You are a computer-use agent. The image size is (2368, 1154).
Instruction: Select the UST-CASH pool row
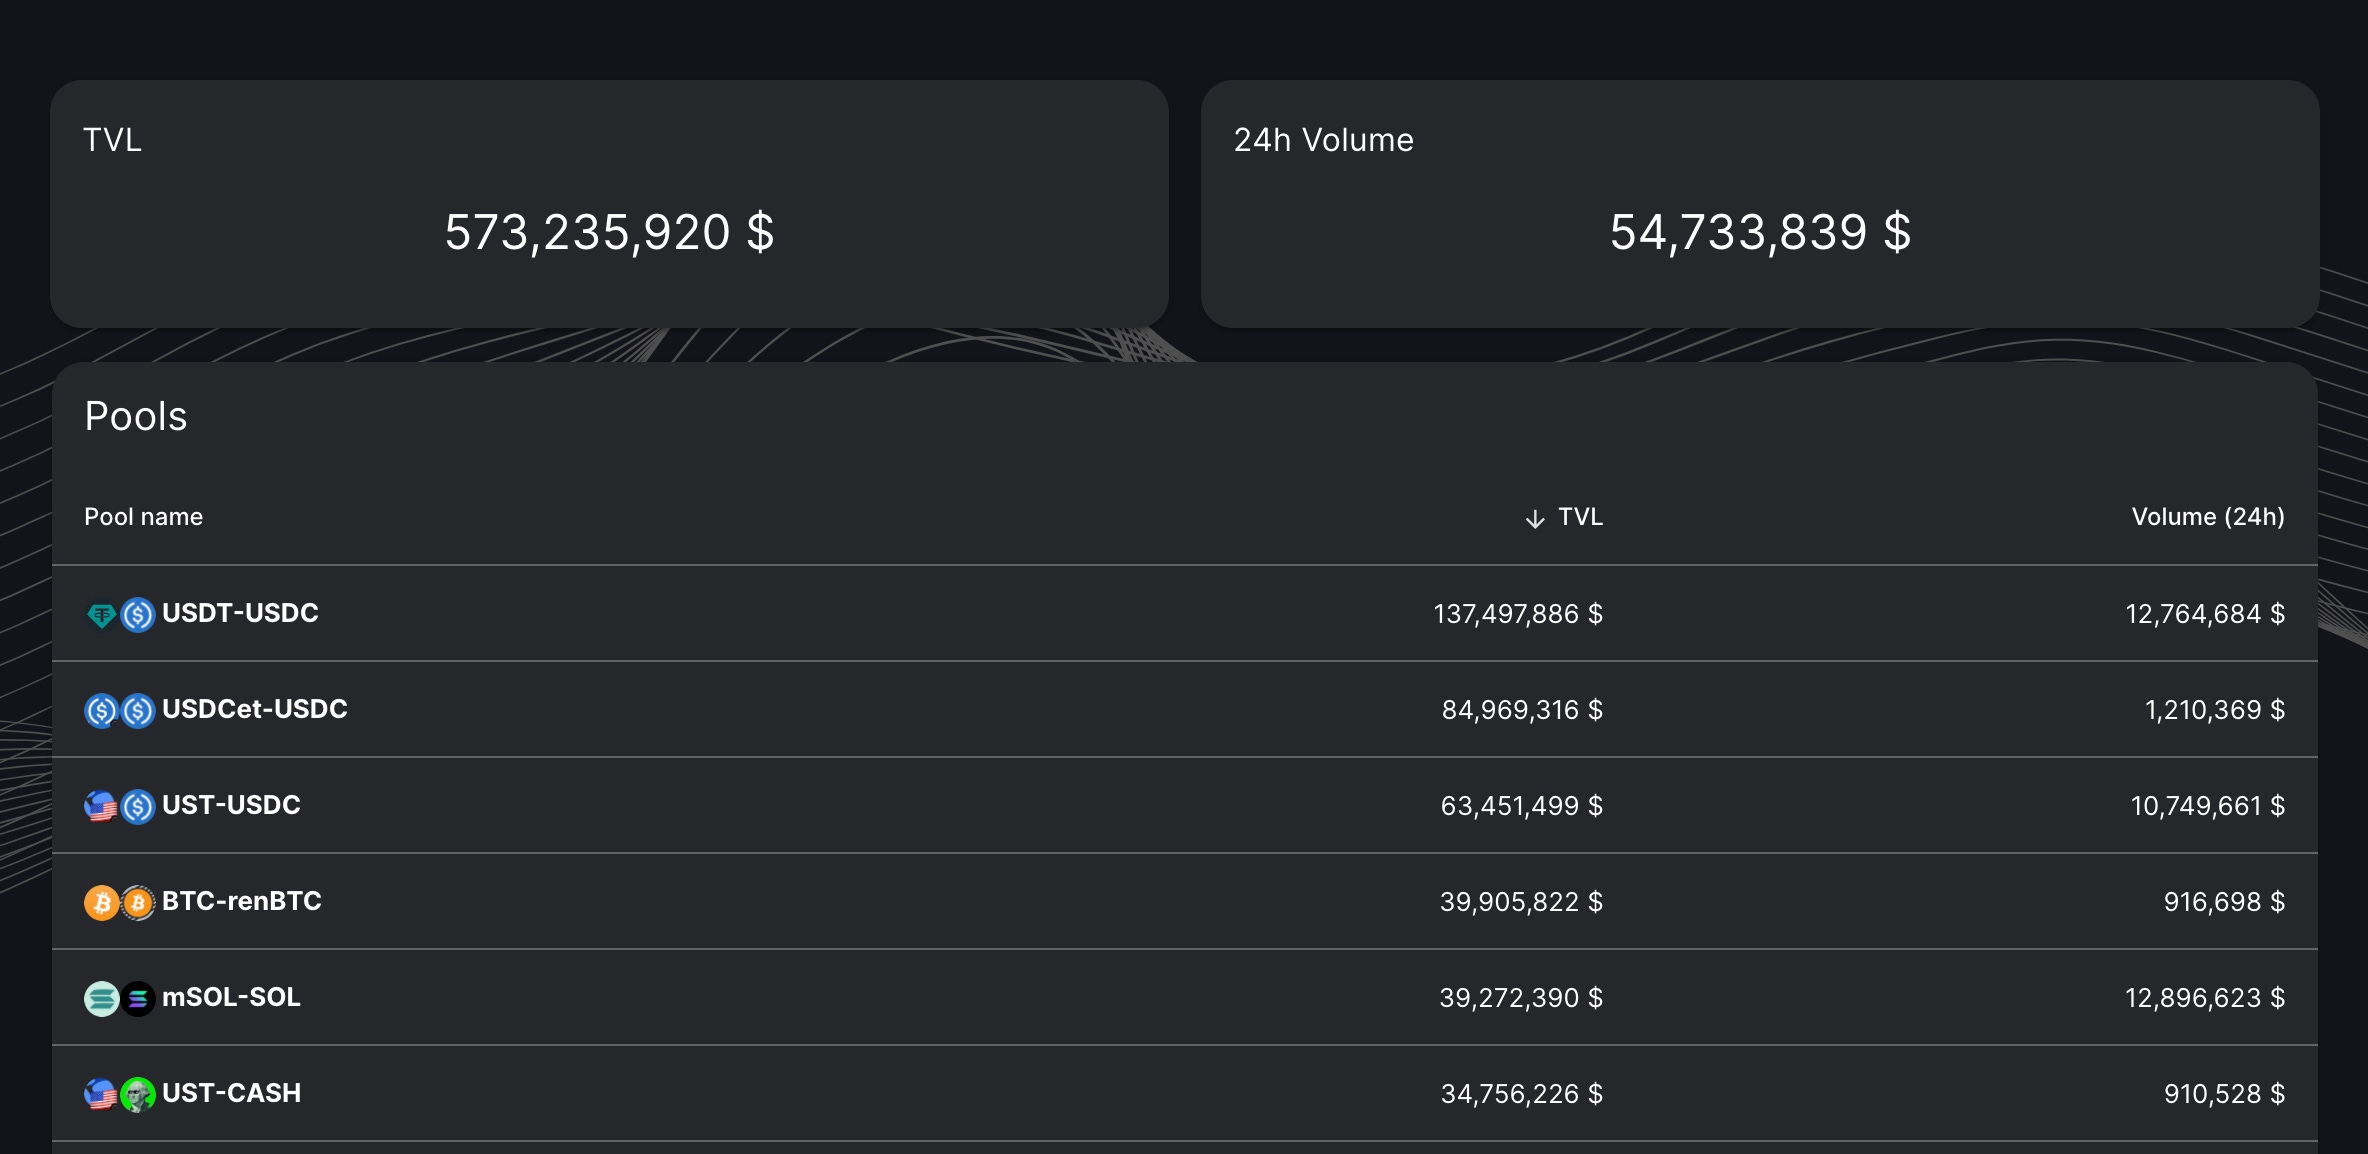[x=231, y=1093]
